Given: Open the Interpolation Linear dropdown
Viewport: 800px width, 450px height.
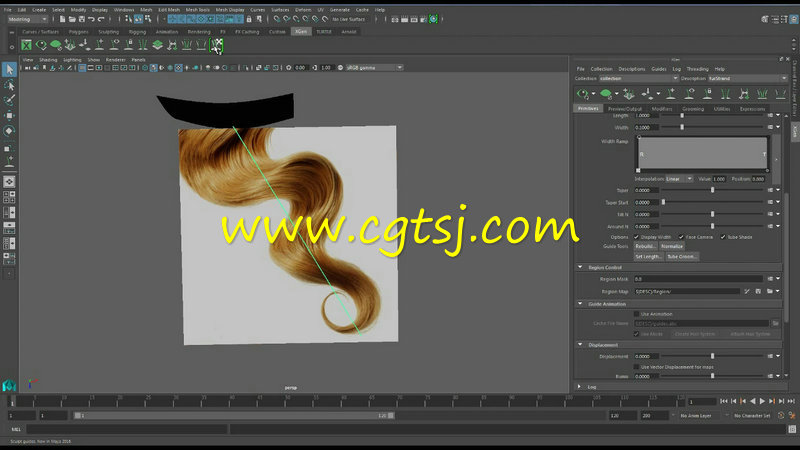Looking at the screenshot, I should pyautogui.click(x=679, y=179).
